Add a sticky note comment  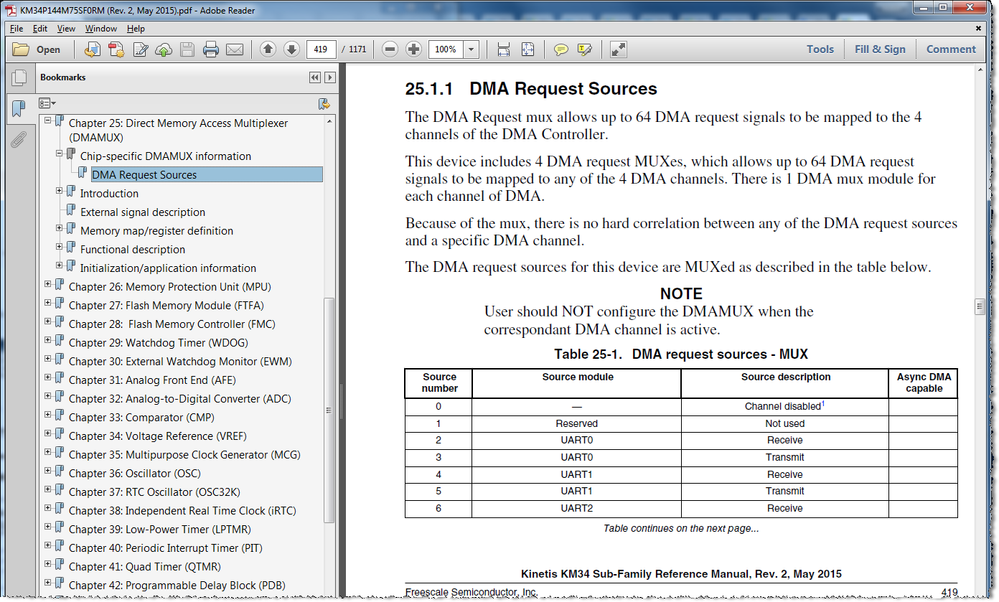561,48
